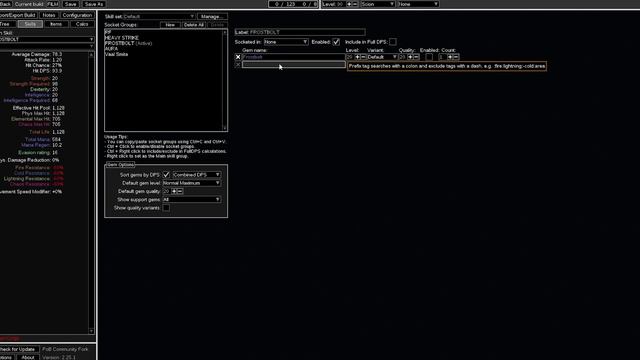
Task: Click socket groups list scrollbar
Action: coord(225,80)
